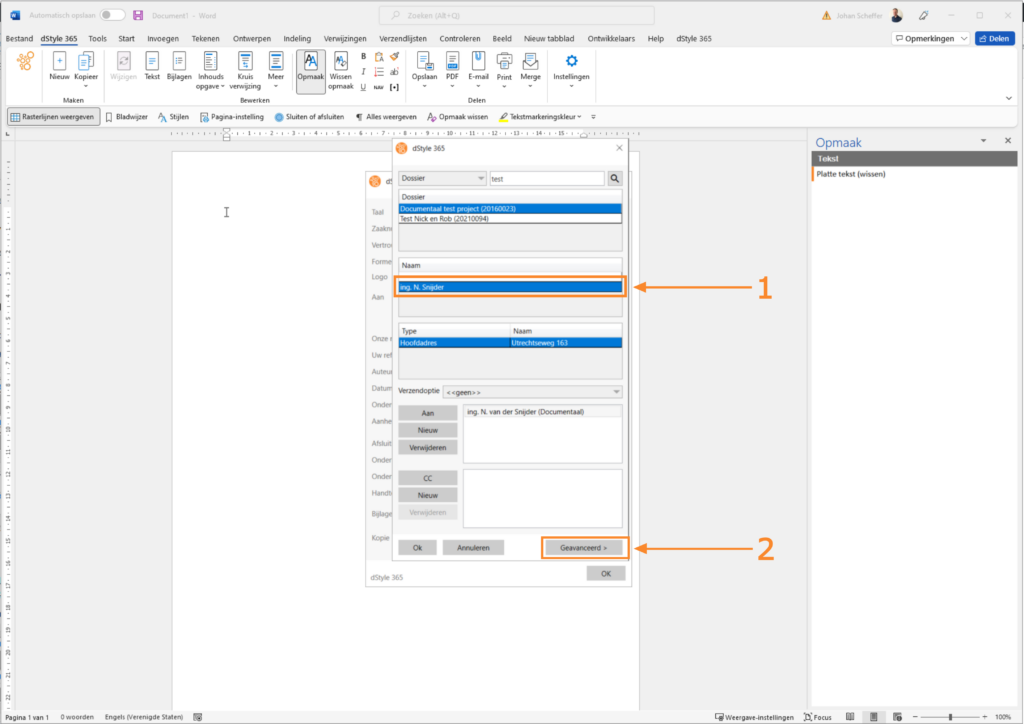1024x724 pixels.
Task: Close the Opmaak pane
Action: 1008,140
